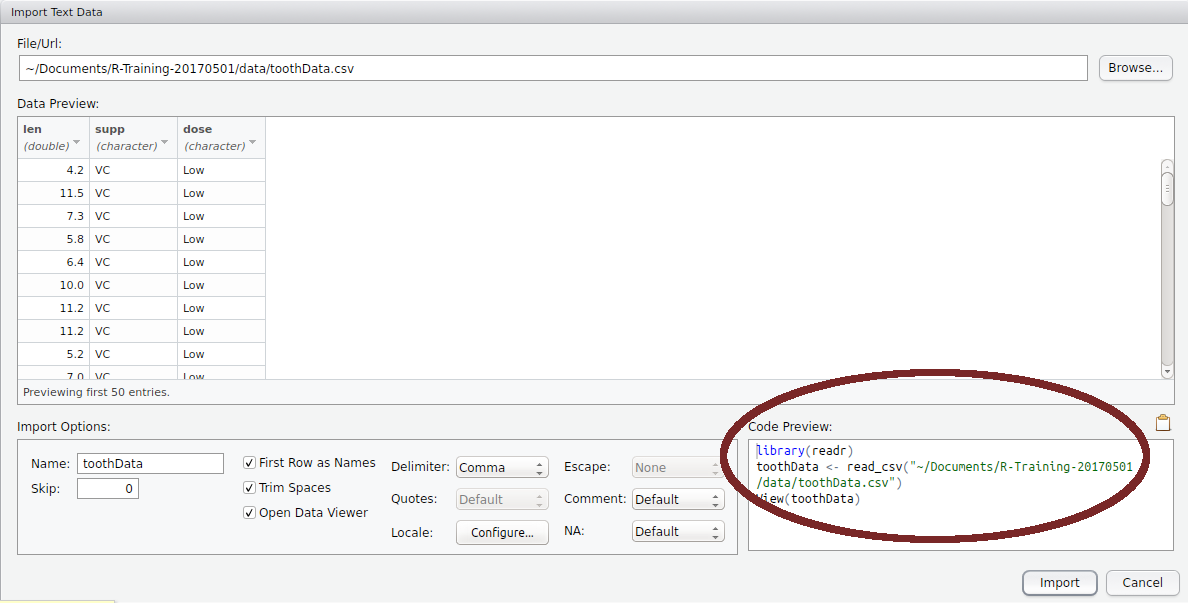Focus the Skip rows input field

[x=107, y=489]
